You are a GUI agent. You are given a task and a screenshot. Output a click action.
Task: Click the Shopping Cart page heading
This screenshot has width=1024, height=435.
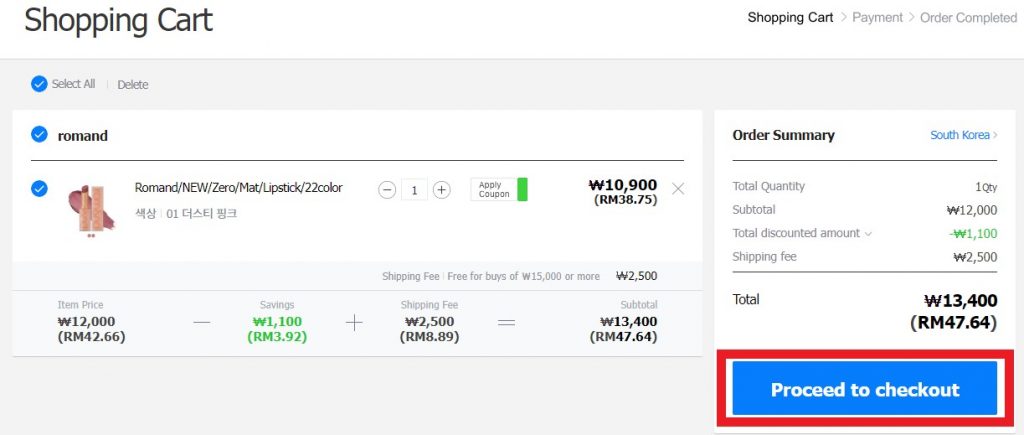(x=118, y=20)
